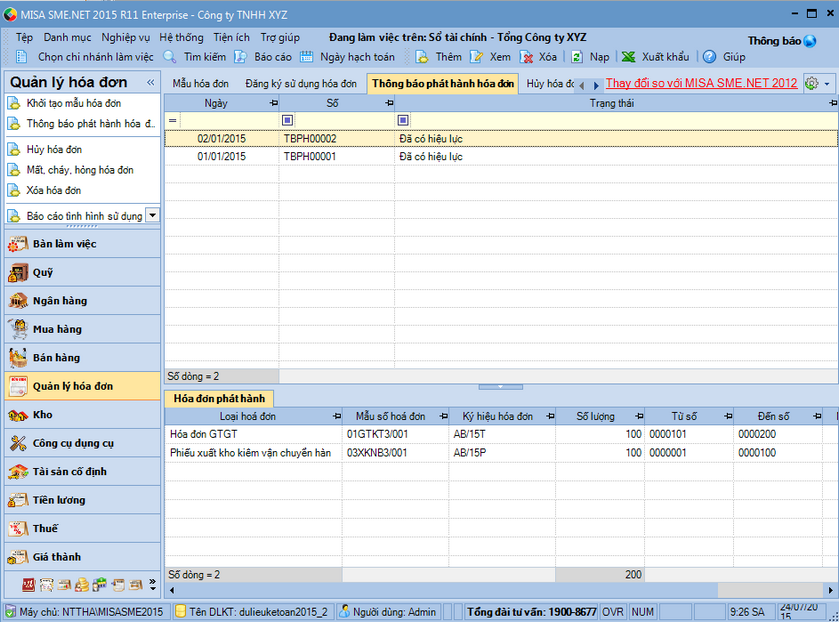Switch to Mẫu hóa đơn tab

pos(201,84)
